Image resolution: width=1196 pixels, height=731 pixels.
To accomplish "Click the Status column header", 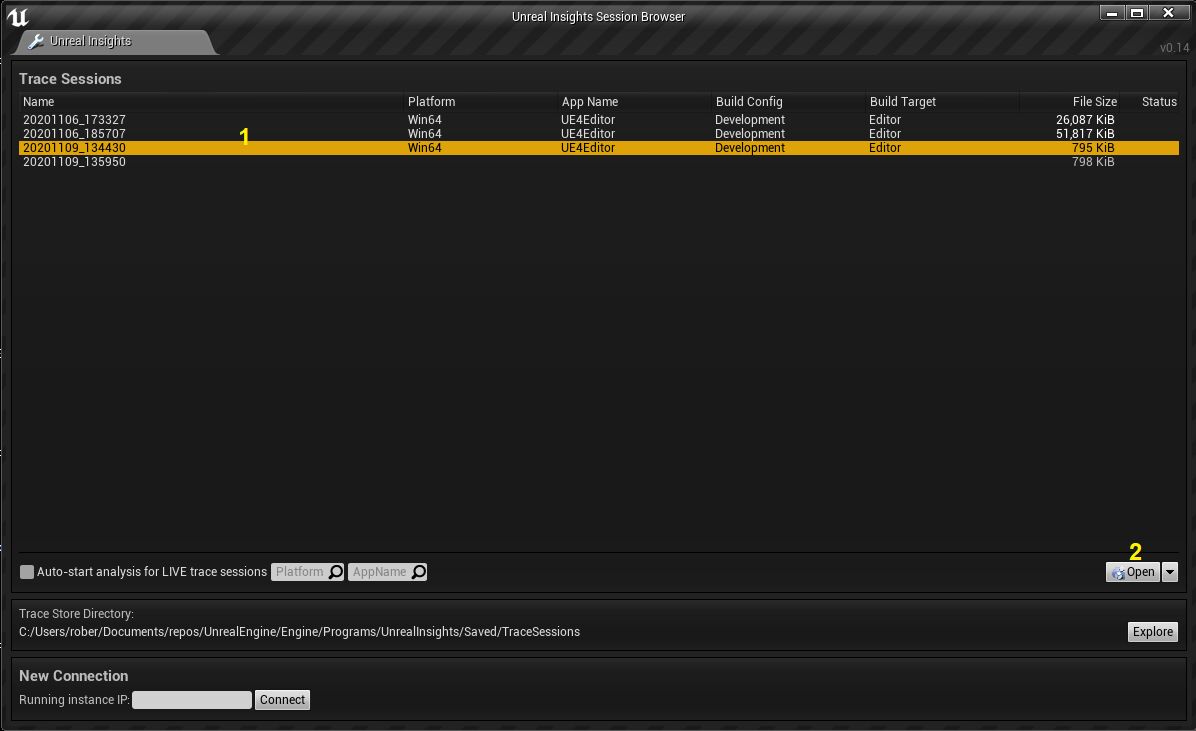I will pos(1158,101).
